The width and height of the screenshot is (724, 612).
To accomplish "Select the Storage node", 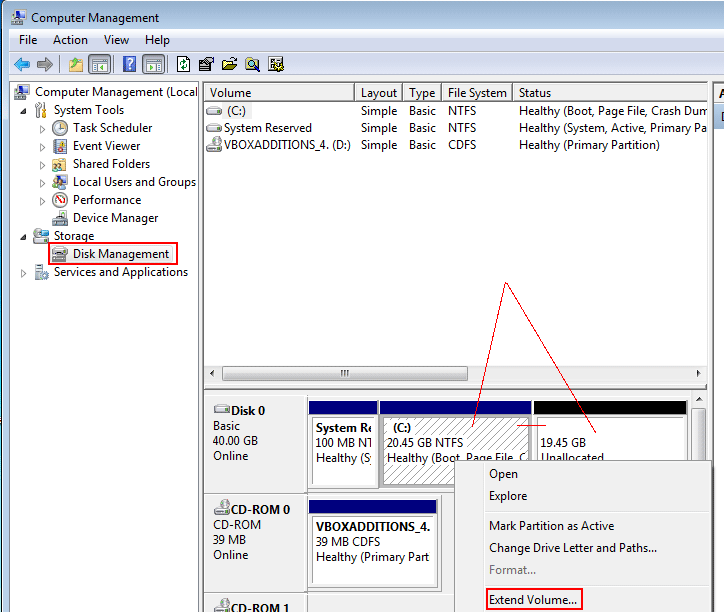I will pyautogui.click(x=74, y=236).
